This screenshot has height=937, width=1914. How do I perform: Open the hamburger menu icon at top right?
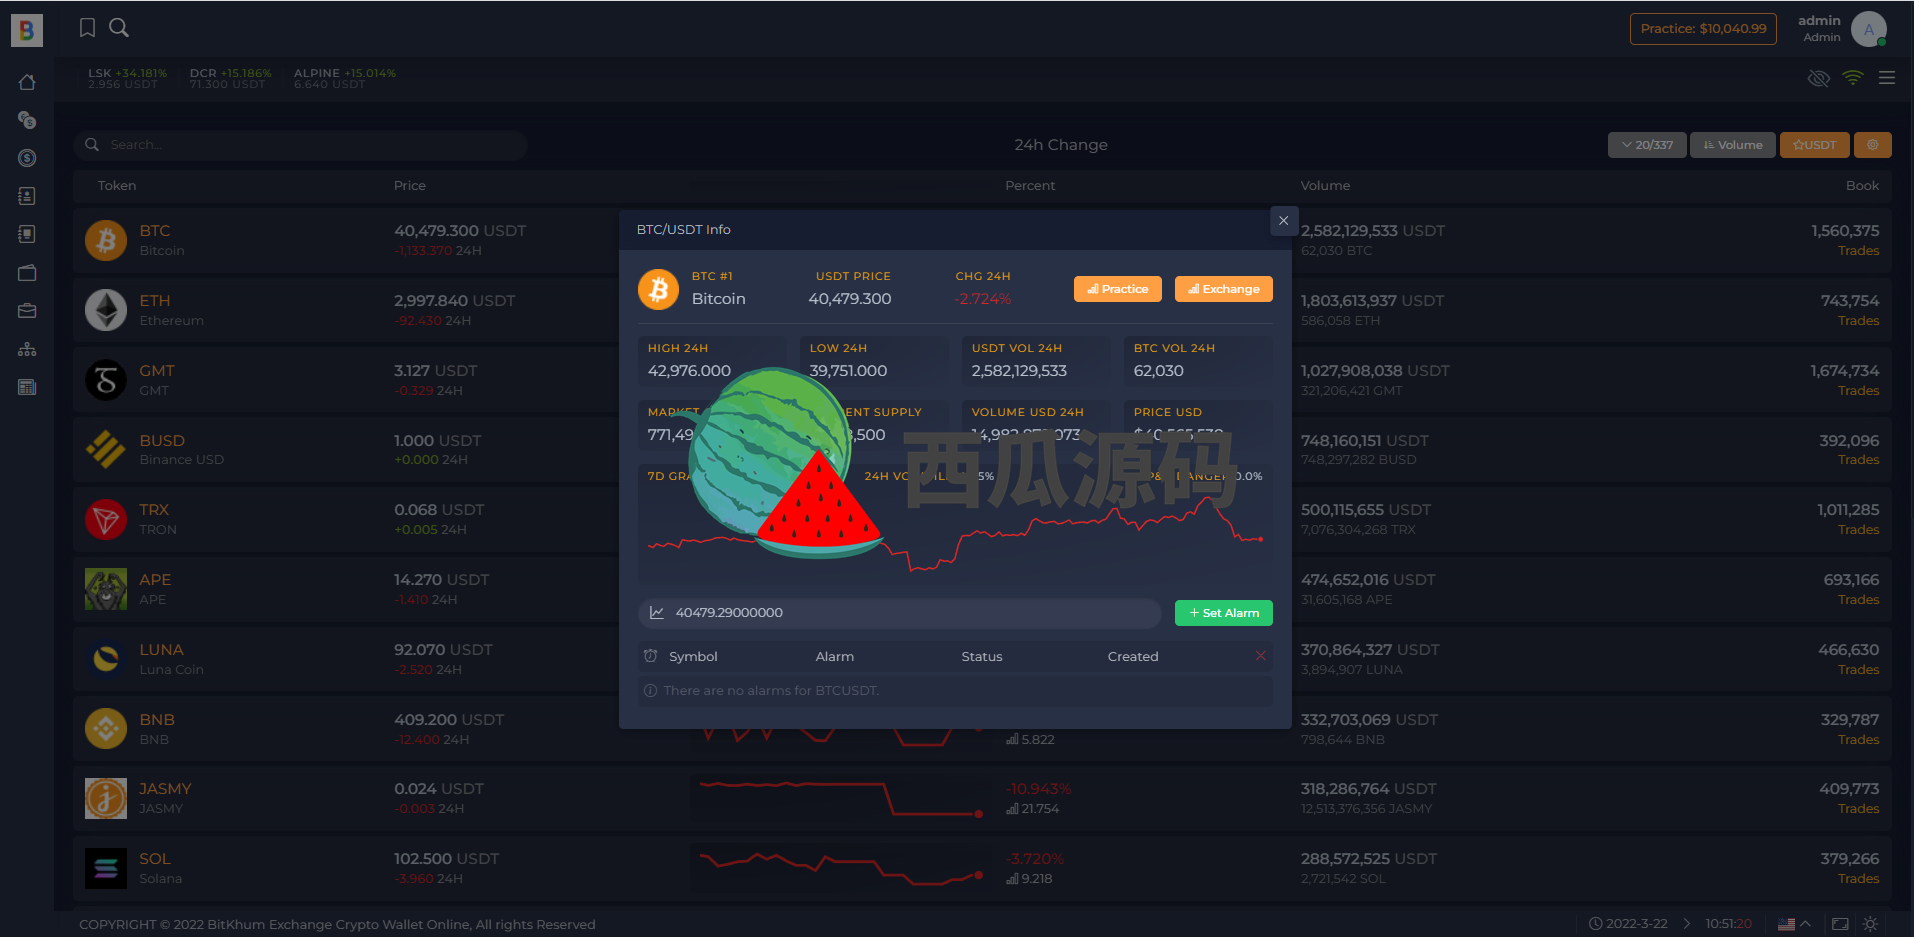tap(1887, 78)
